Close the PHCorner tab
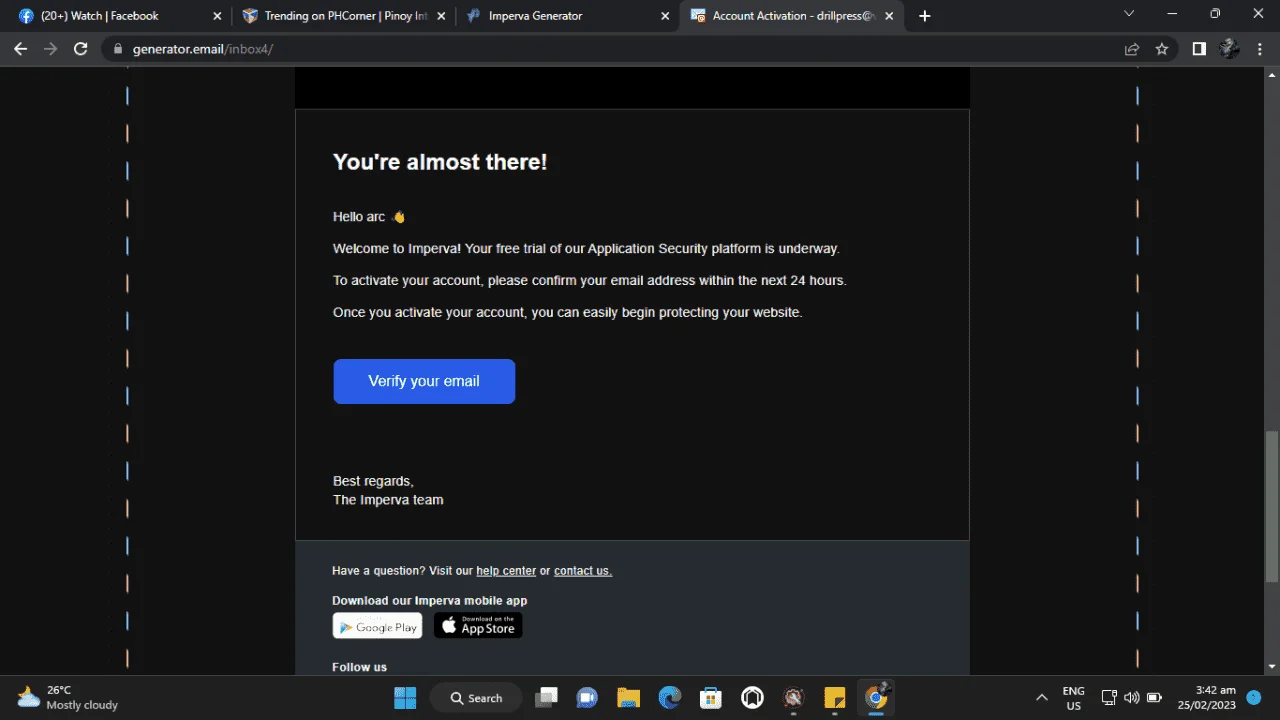 point(441,16)
